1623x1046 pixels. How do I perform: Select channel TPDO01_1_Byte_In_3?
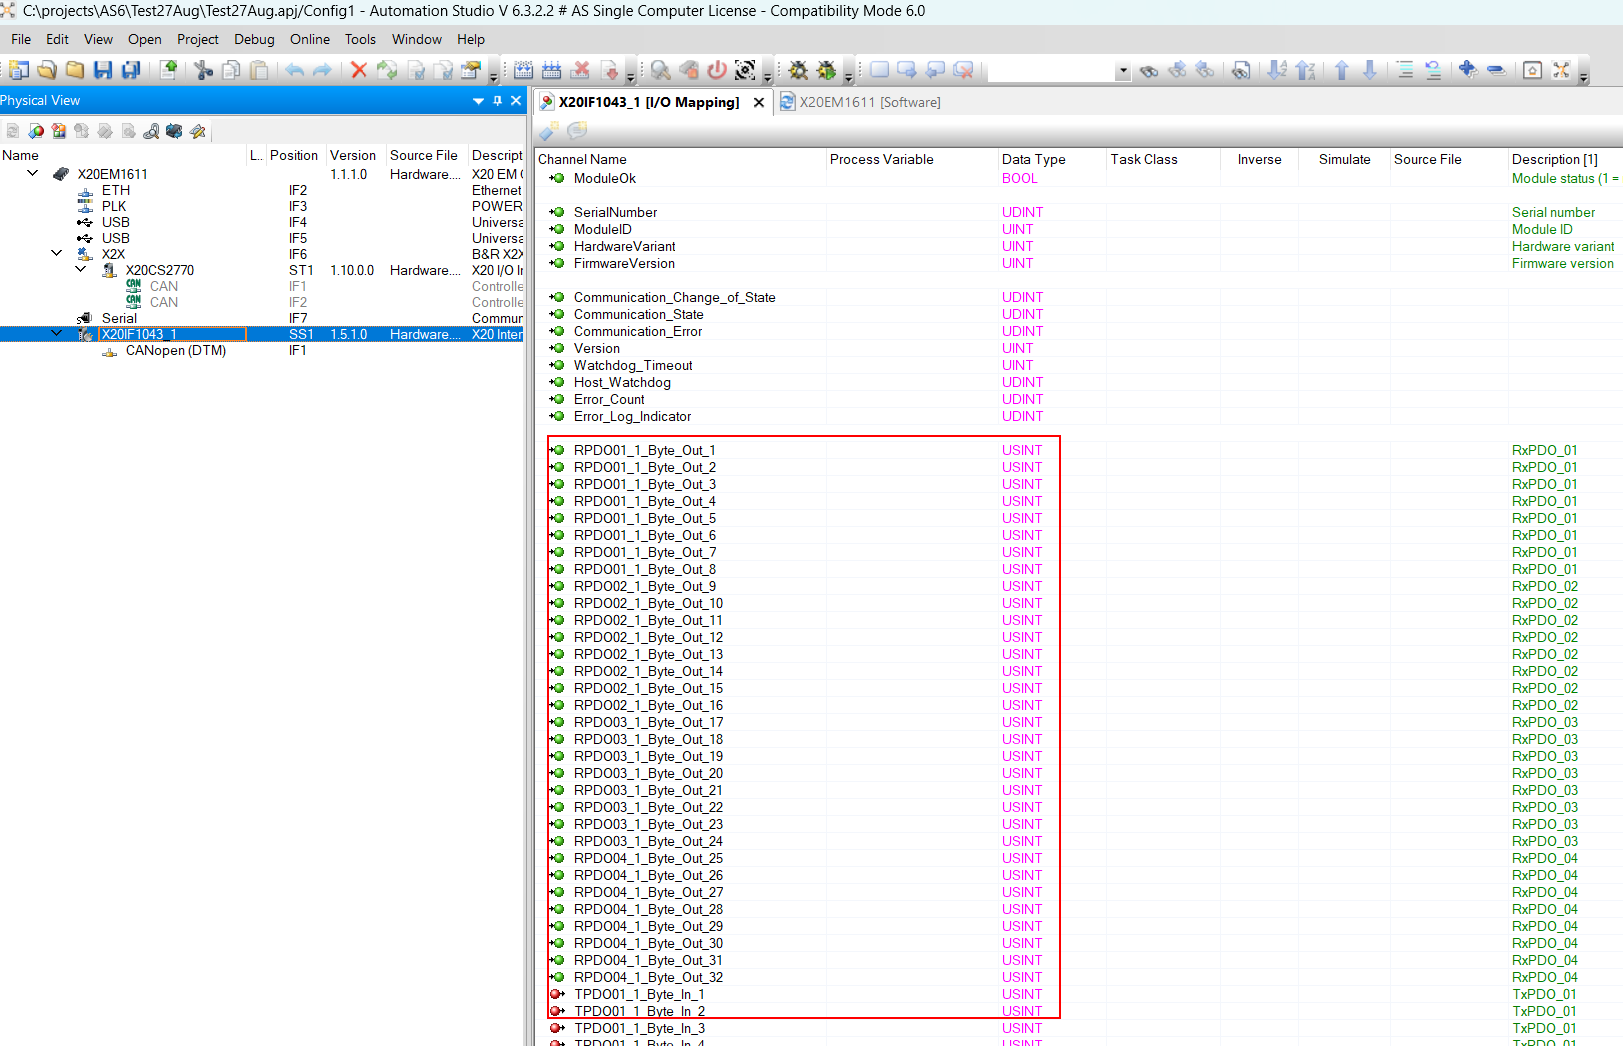tap(640, 1028)
